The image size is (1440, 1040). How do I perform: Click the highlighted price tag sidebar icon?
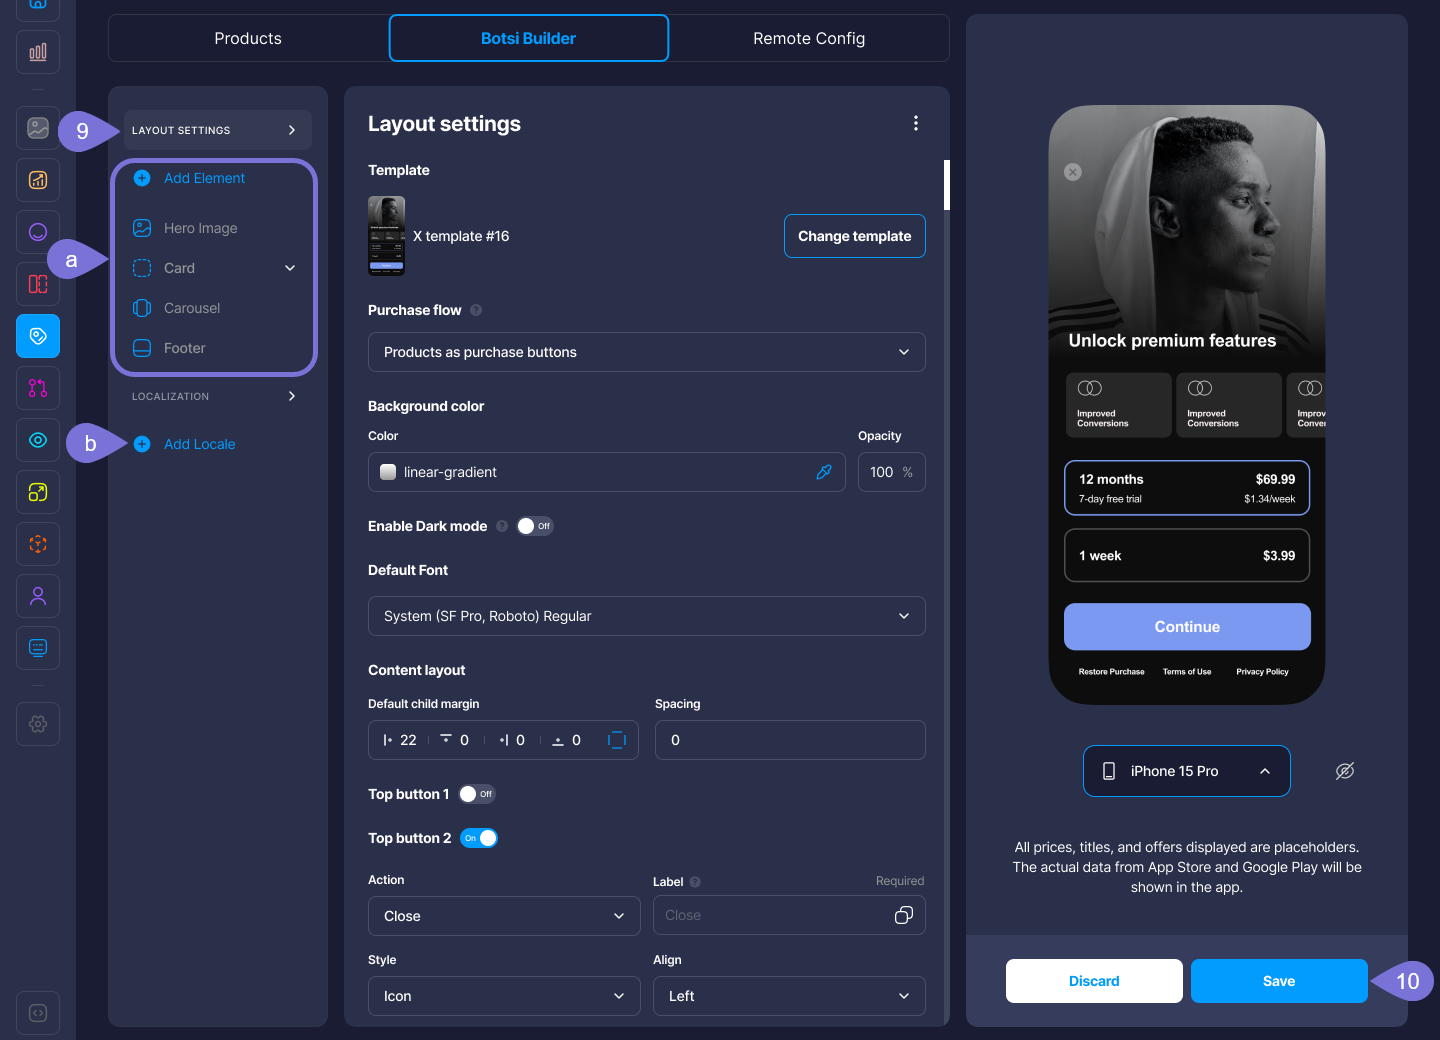38,336
